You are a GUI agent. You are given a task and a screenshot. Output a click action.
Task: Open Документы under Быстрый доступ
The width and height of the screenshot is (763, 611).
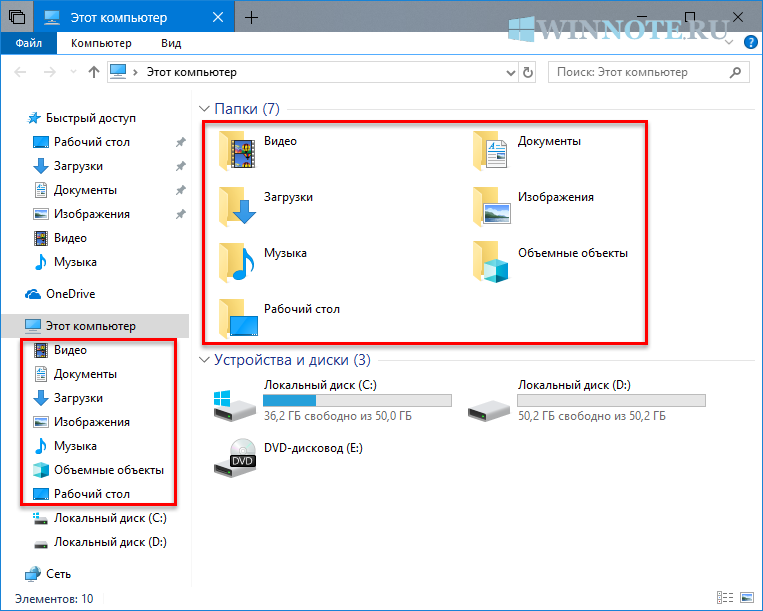pos(75,190)
